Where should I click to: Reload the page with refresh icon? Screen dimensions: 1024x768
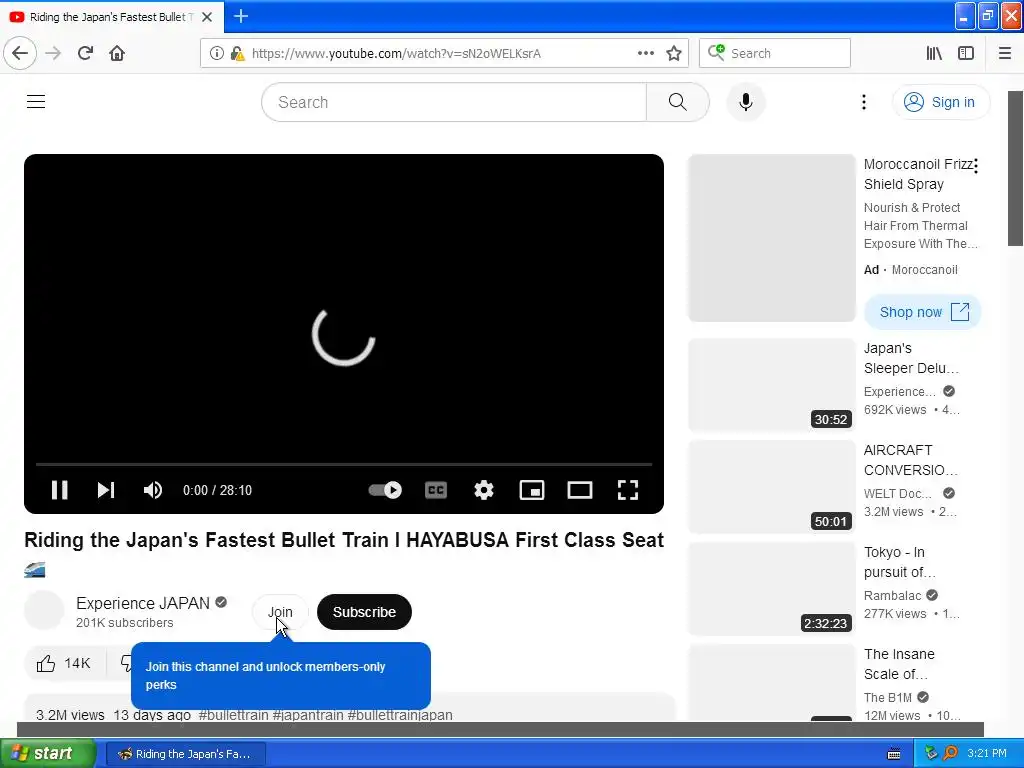86,53
